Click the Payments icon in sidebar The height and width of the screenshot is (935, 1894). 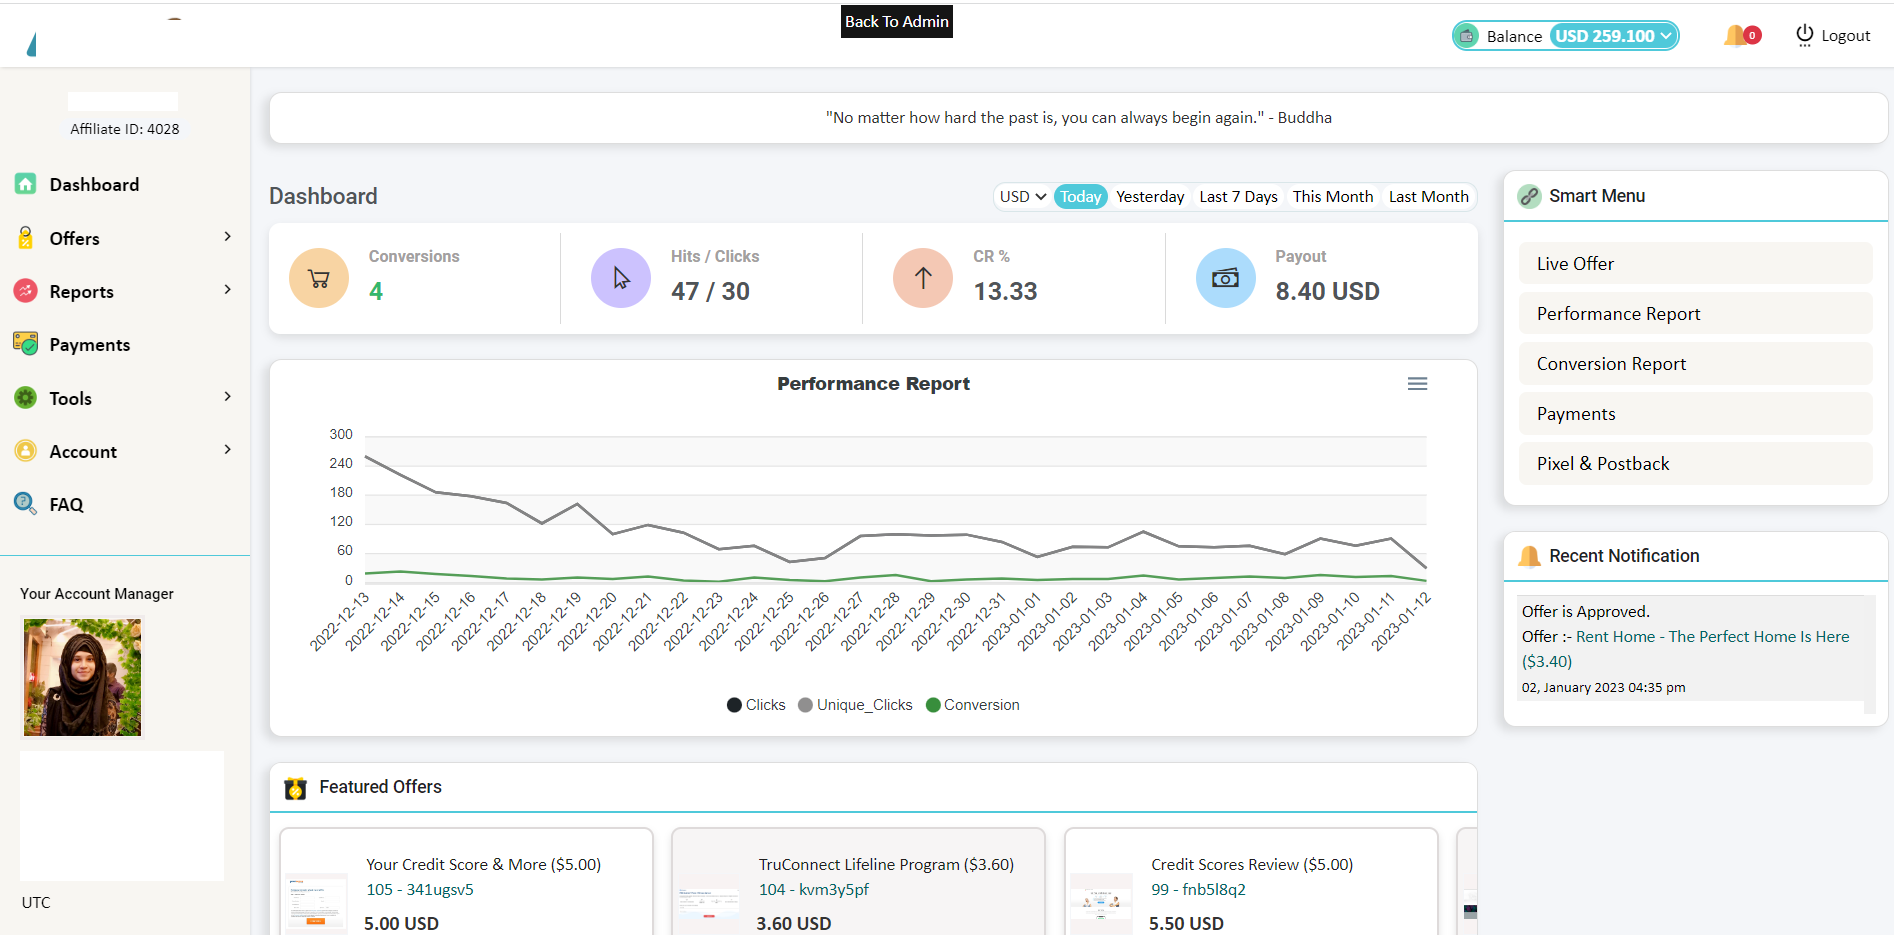point(26,344)
